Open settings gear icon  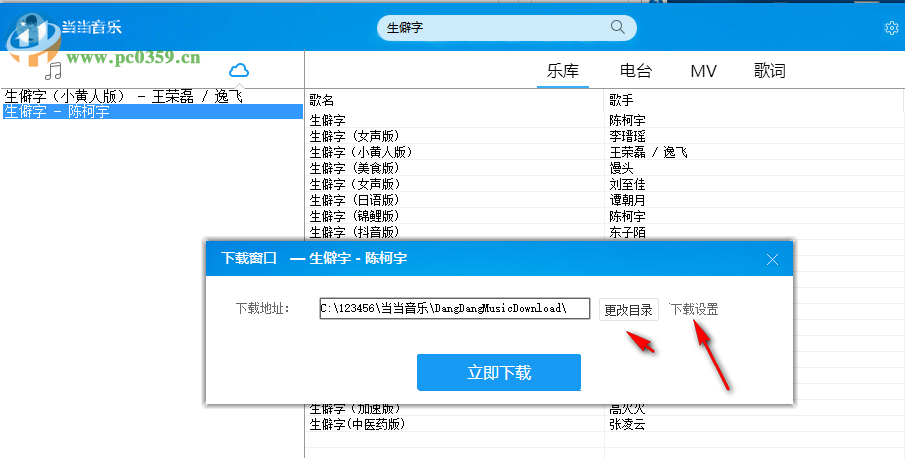891,28
